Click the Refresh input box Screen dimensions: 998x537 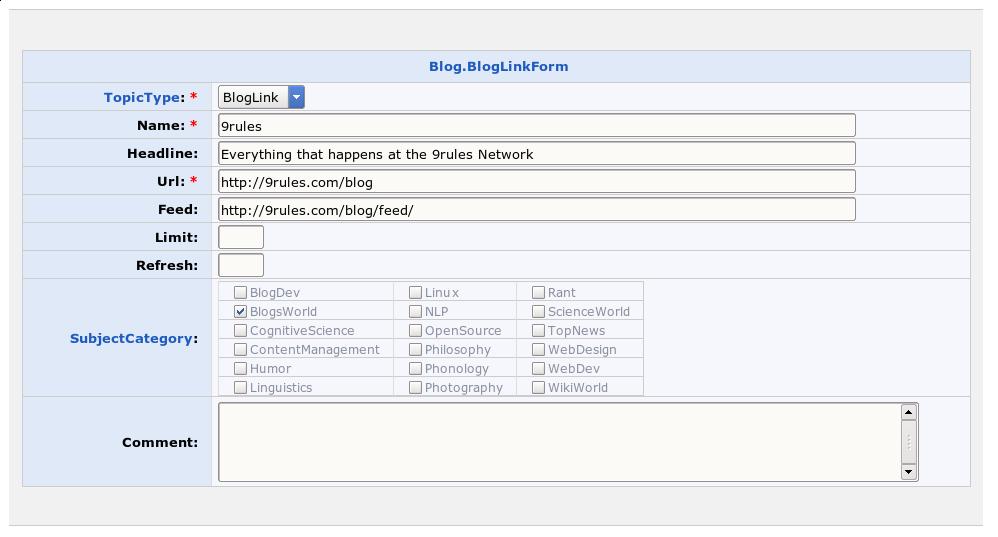tap(241, 265)
